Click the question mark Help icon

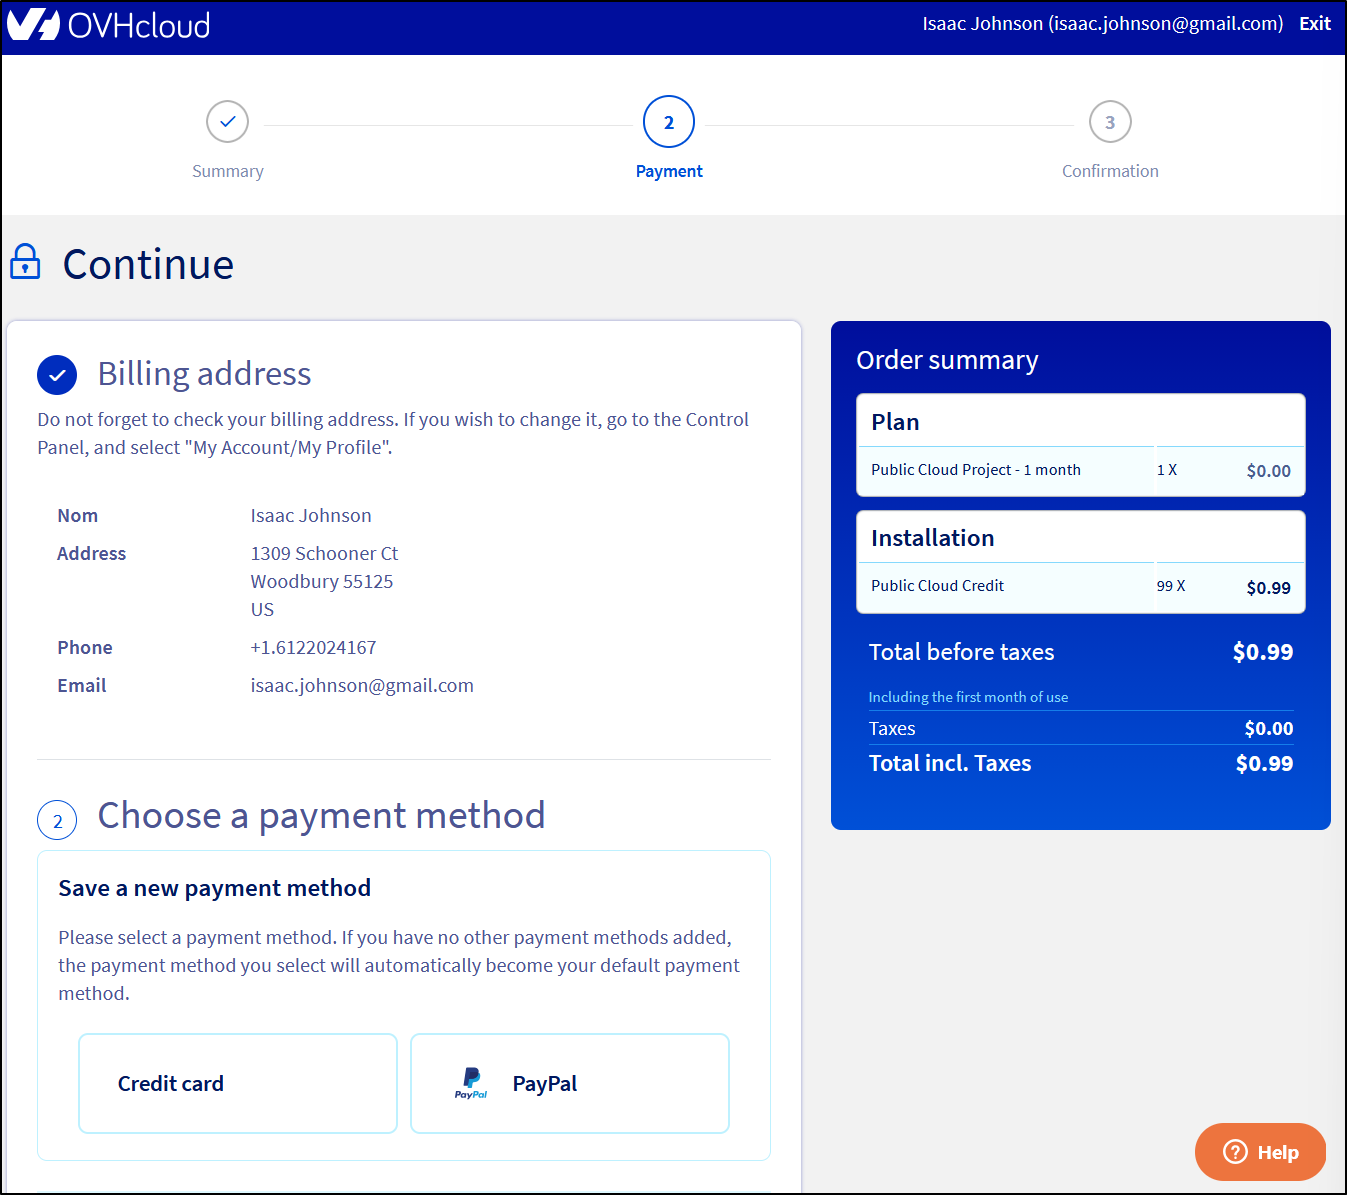tap(1235, 1152)
